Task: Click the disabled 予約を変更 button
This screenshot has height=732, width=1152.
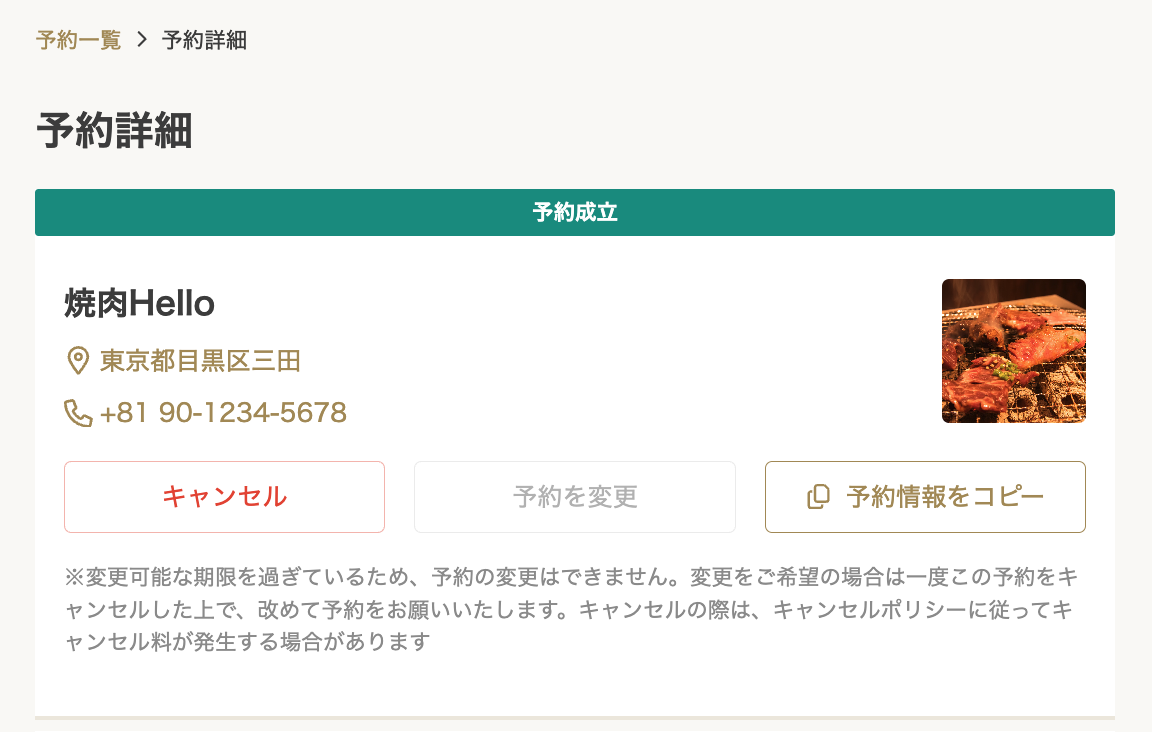Action: 575,497
